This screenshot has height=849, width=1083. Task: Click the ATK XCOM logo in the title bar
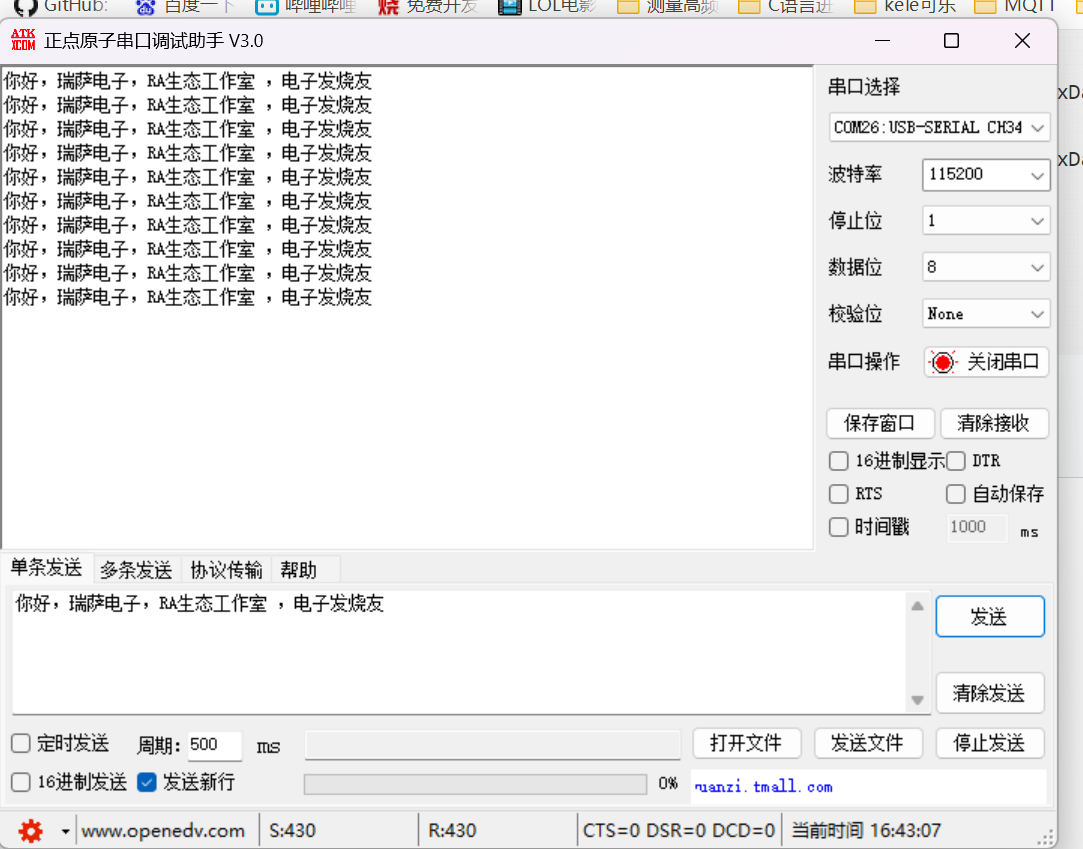click(x=23, y=40)
